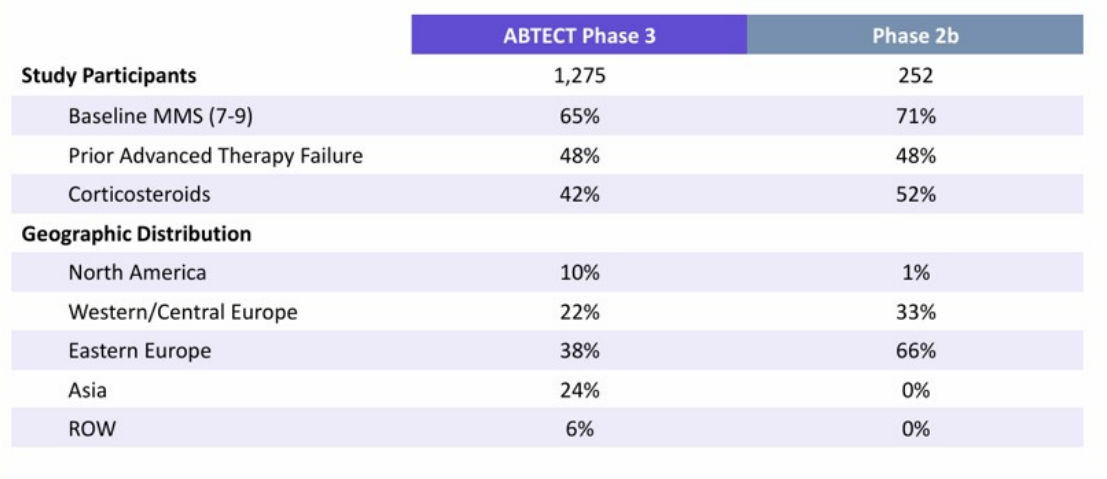Click the 71% Baseline MMS Phase 2b cell
Image resolution: width=1107 pixels, height=479 pixels.
915,116
